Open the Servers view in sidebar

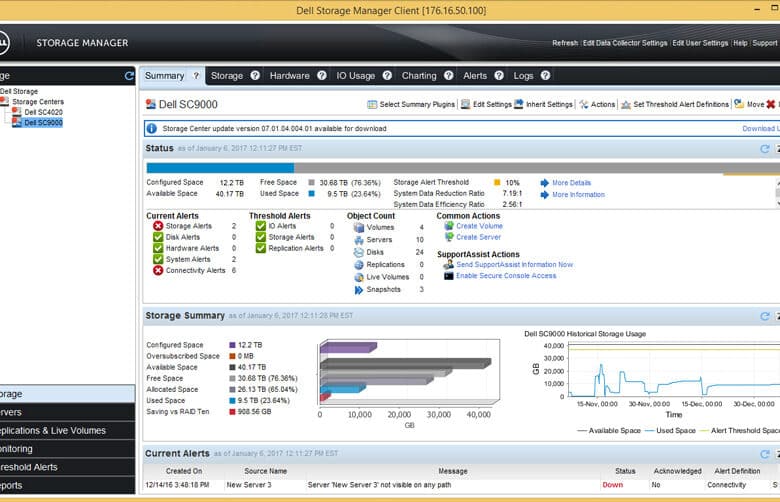coord(67,412)
